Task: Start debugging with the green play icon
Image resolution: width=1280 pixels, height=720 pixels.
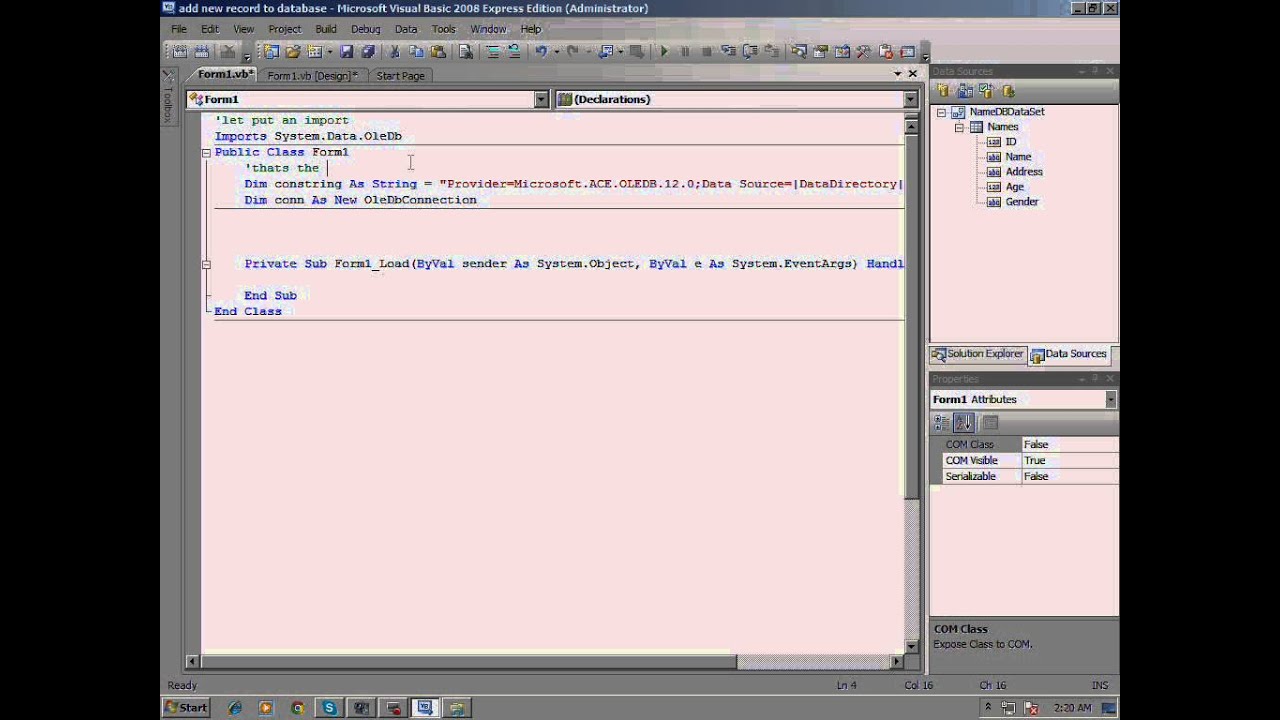Action: click(x=665, y=51)
